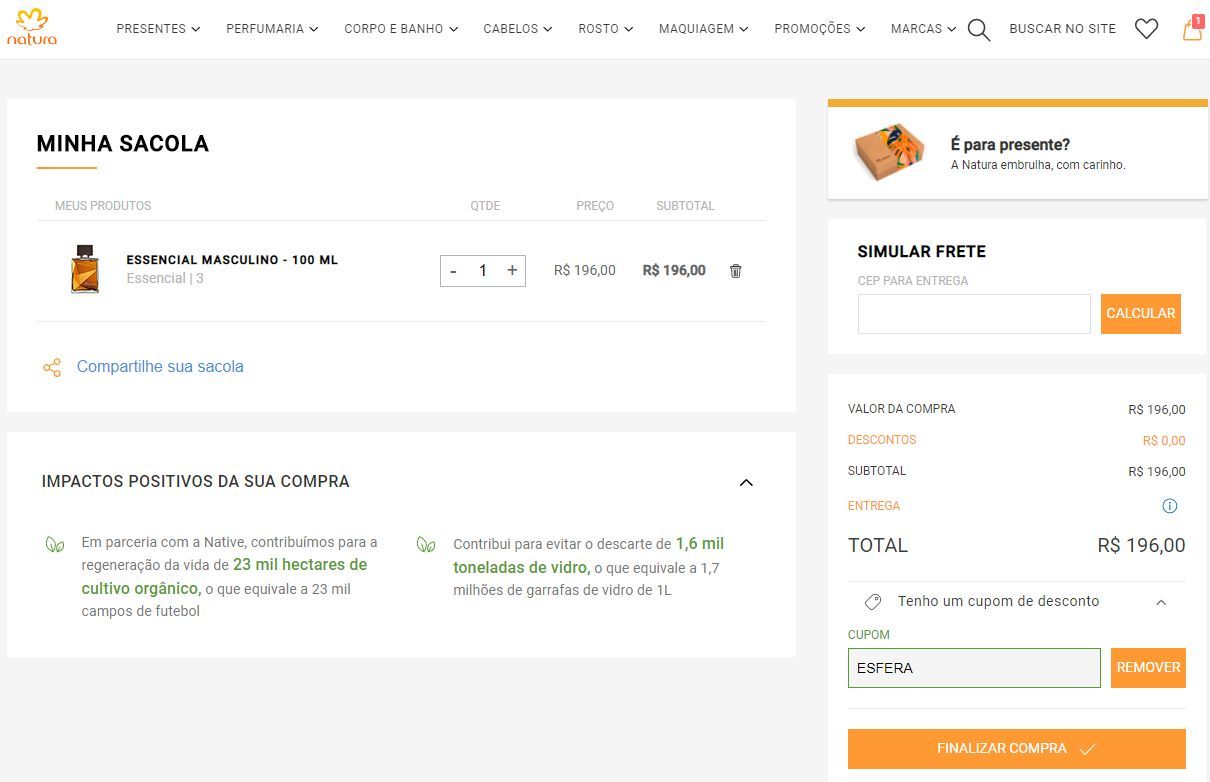
Task: Expand the Cabelos menu
Action: coord(518,29)
